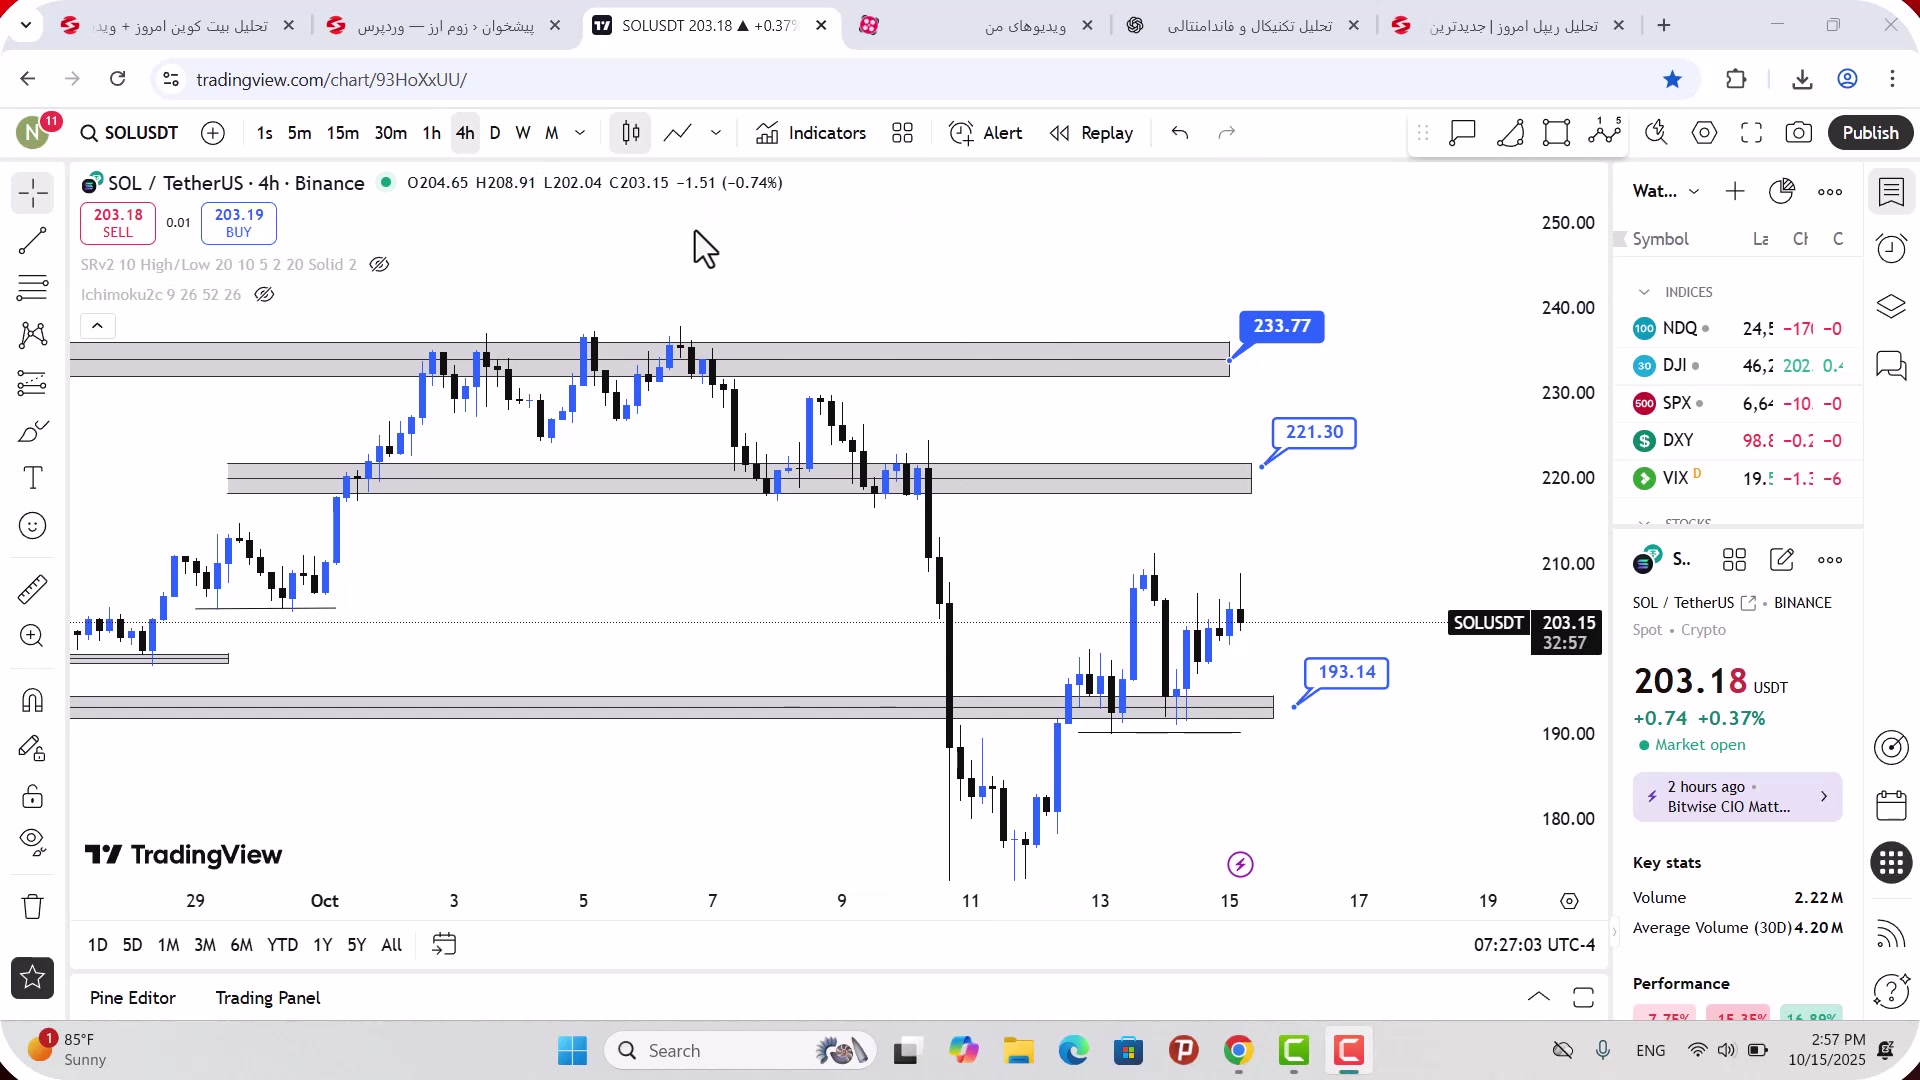This screenshot has width=1920, height=1080.
Task: Open the patterns drawing tool
Action: 32,335
